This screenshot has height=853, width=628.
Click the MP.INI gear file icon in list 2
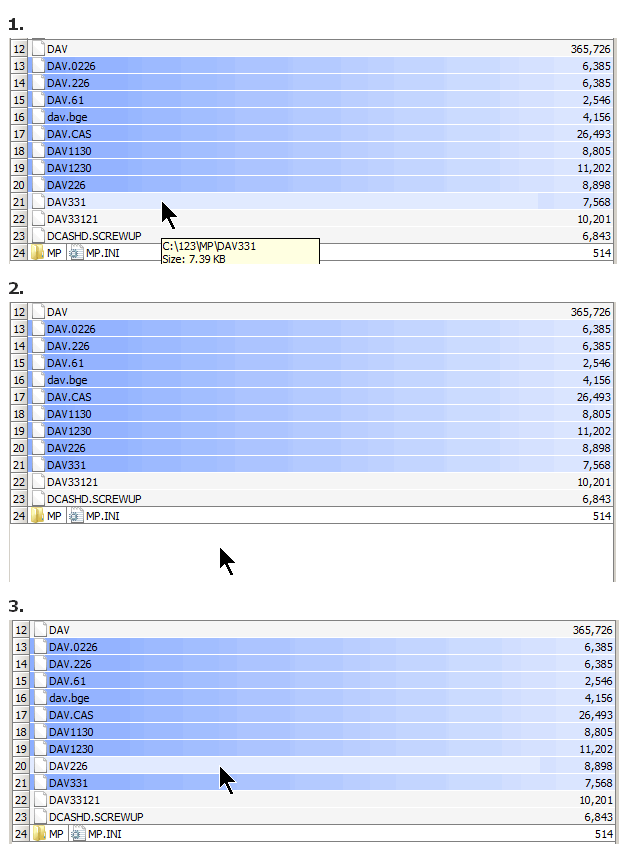tap(76, 516)
